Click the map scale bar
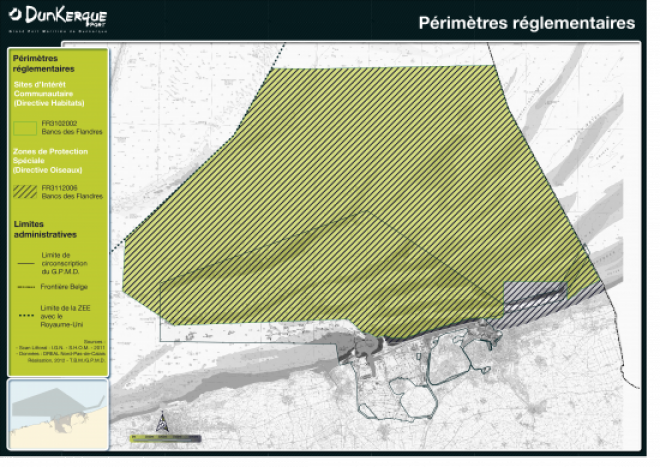Viewport: 660px width, 467px height. (165, 438)
